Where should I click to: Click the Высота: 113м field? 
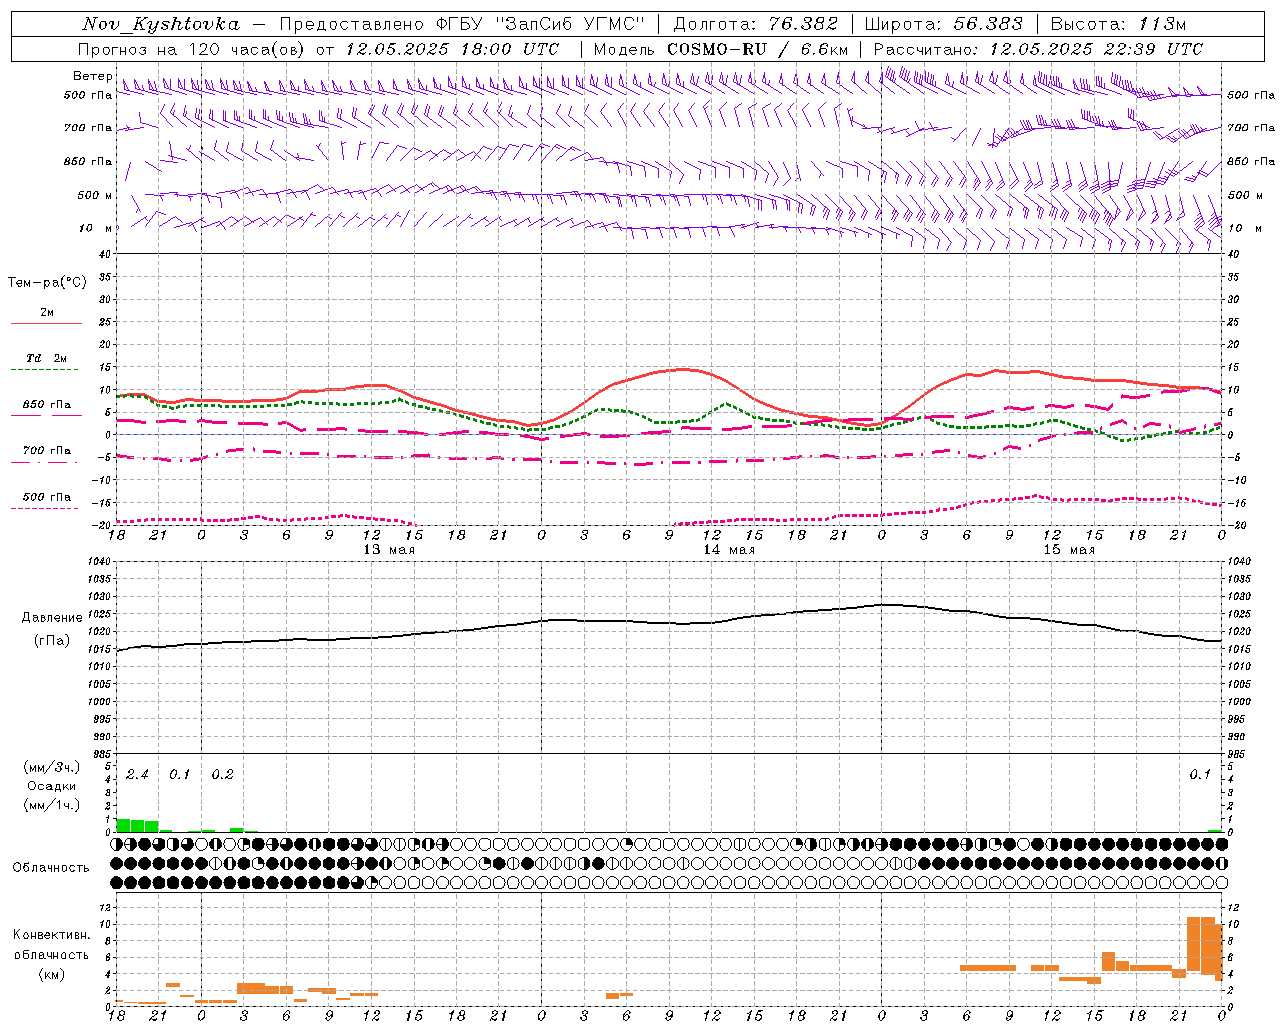[1118, 24]
